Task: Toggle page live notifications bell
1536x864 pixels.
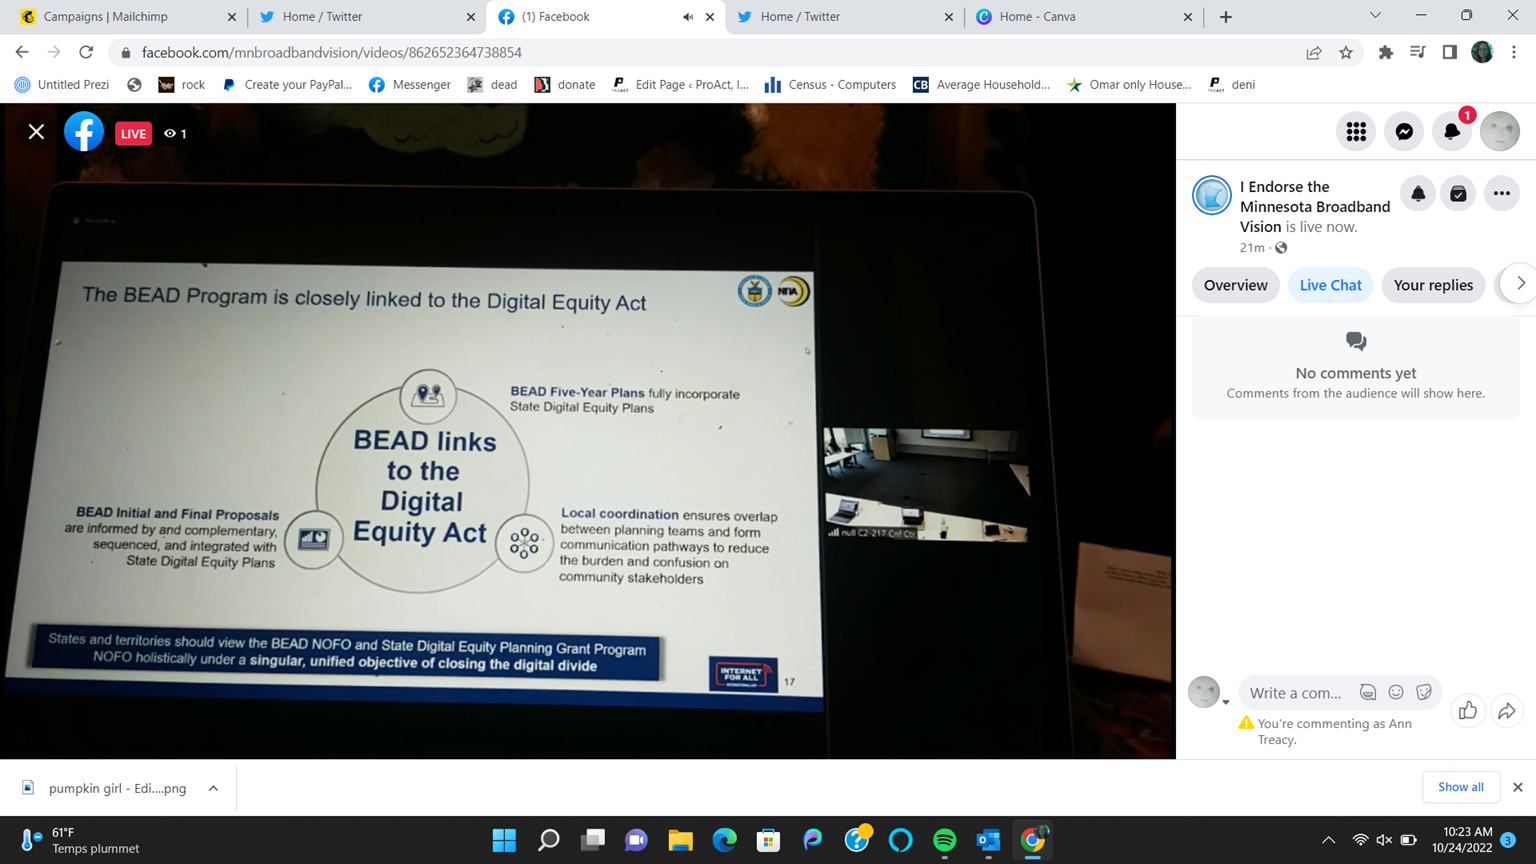Action: (1418, 194)
